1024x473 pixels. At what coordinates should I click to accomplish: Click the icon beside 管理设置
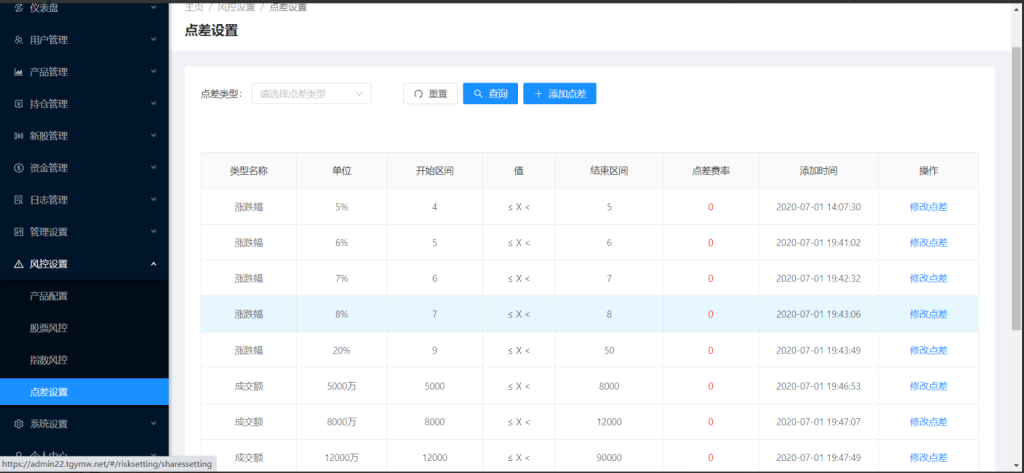click(x=18, y=232)
